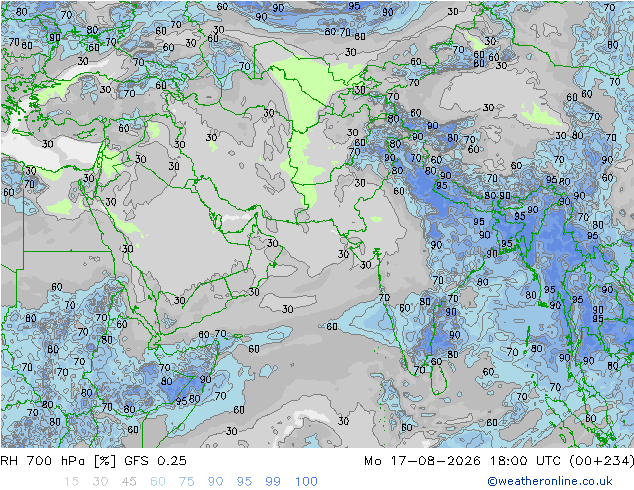
Task: Click legend value 99
Action: [x=273, y=482]
